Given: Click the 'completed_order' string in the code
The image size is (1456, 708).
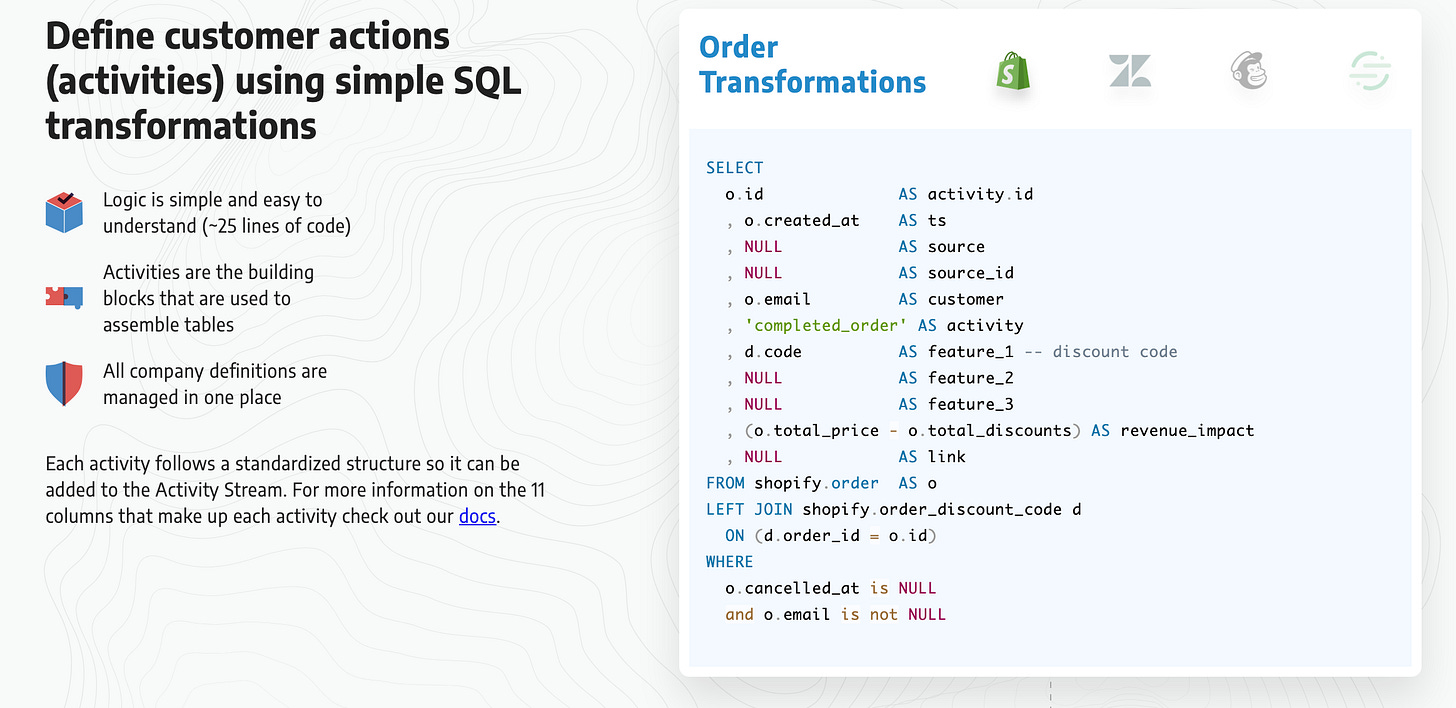Looking at the screenshot, I should (x=825, y=325).
